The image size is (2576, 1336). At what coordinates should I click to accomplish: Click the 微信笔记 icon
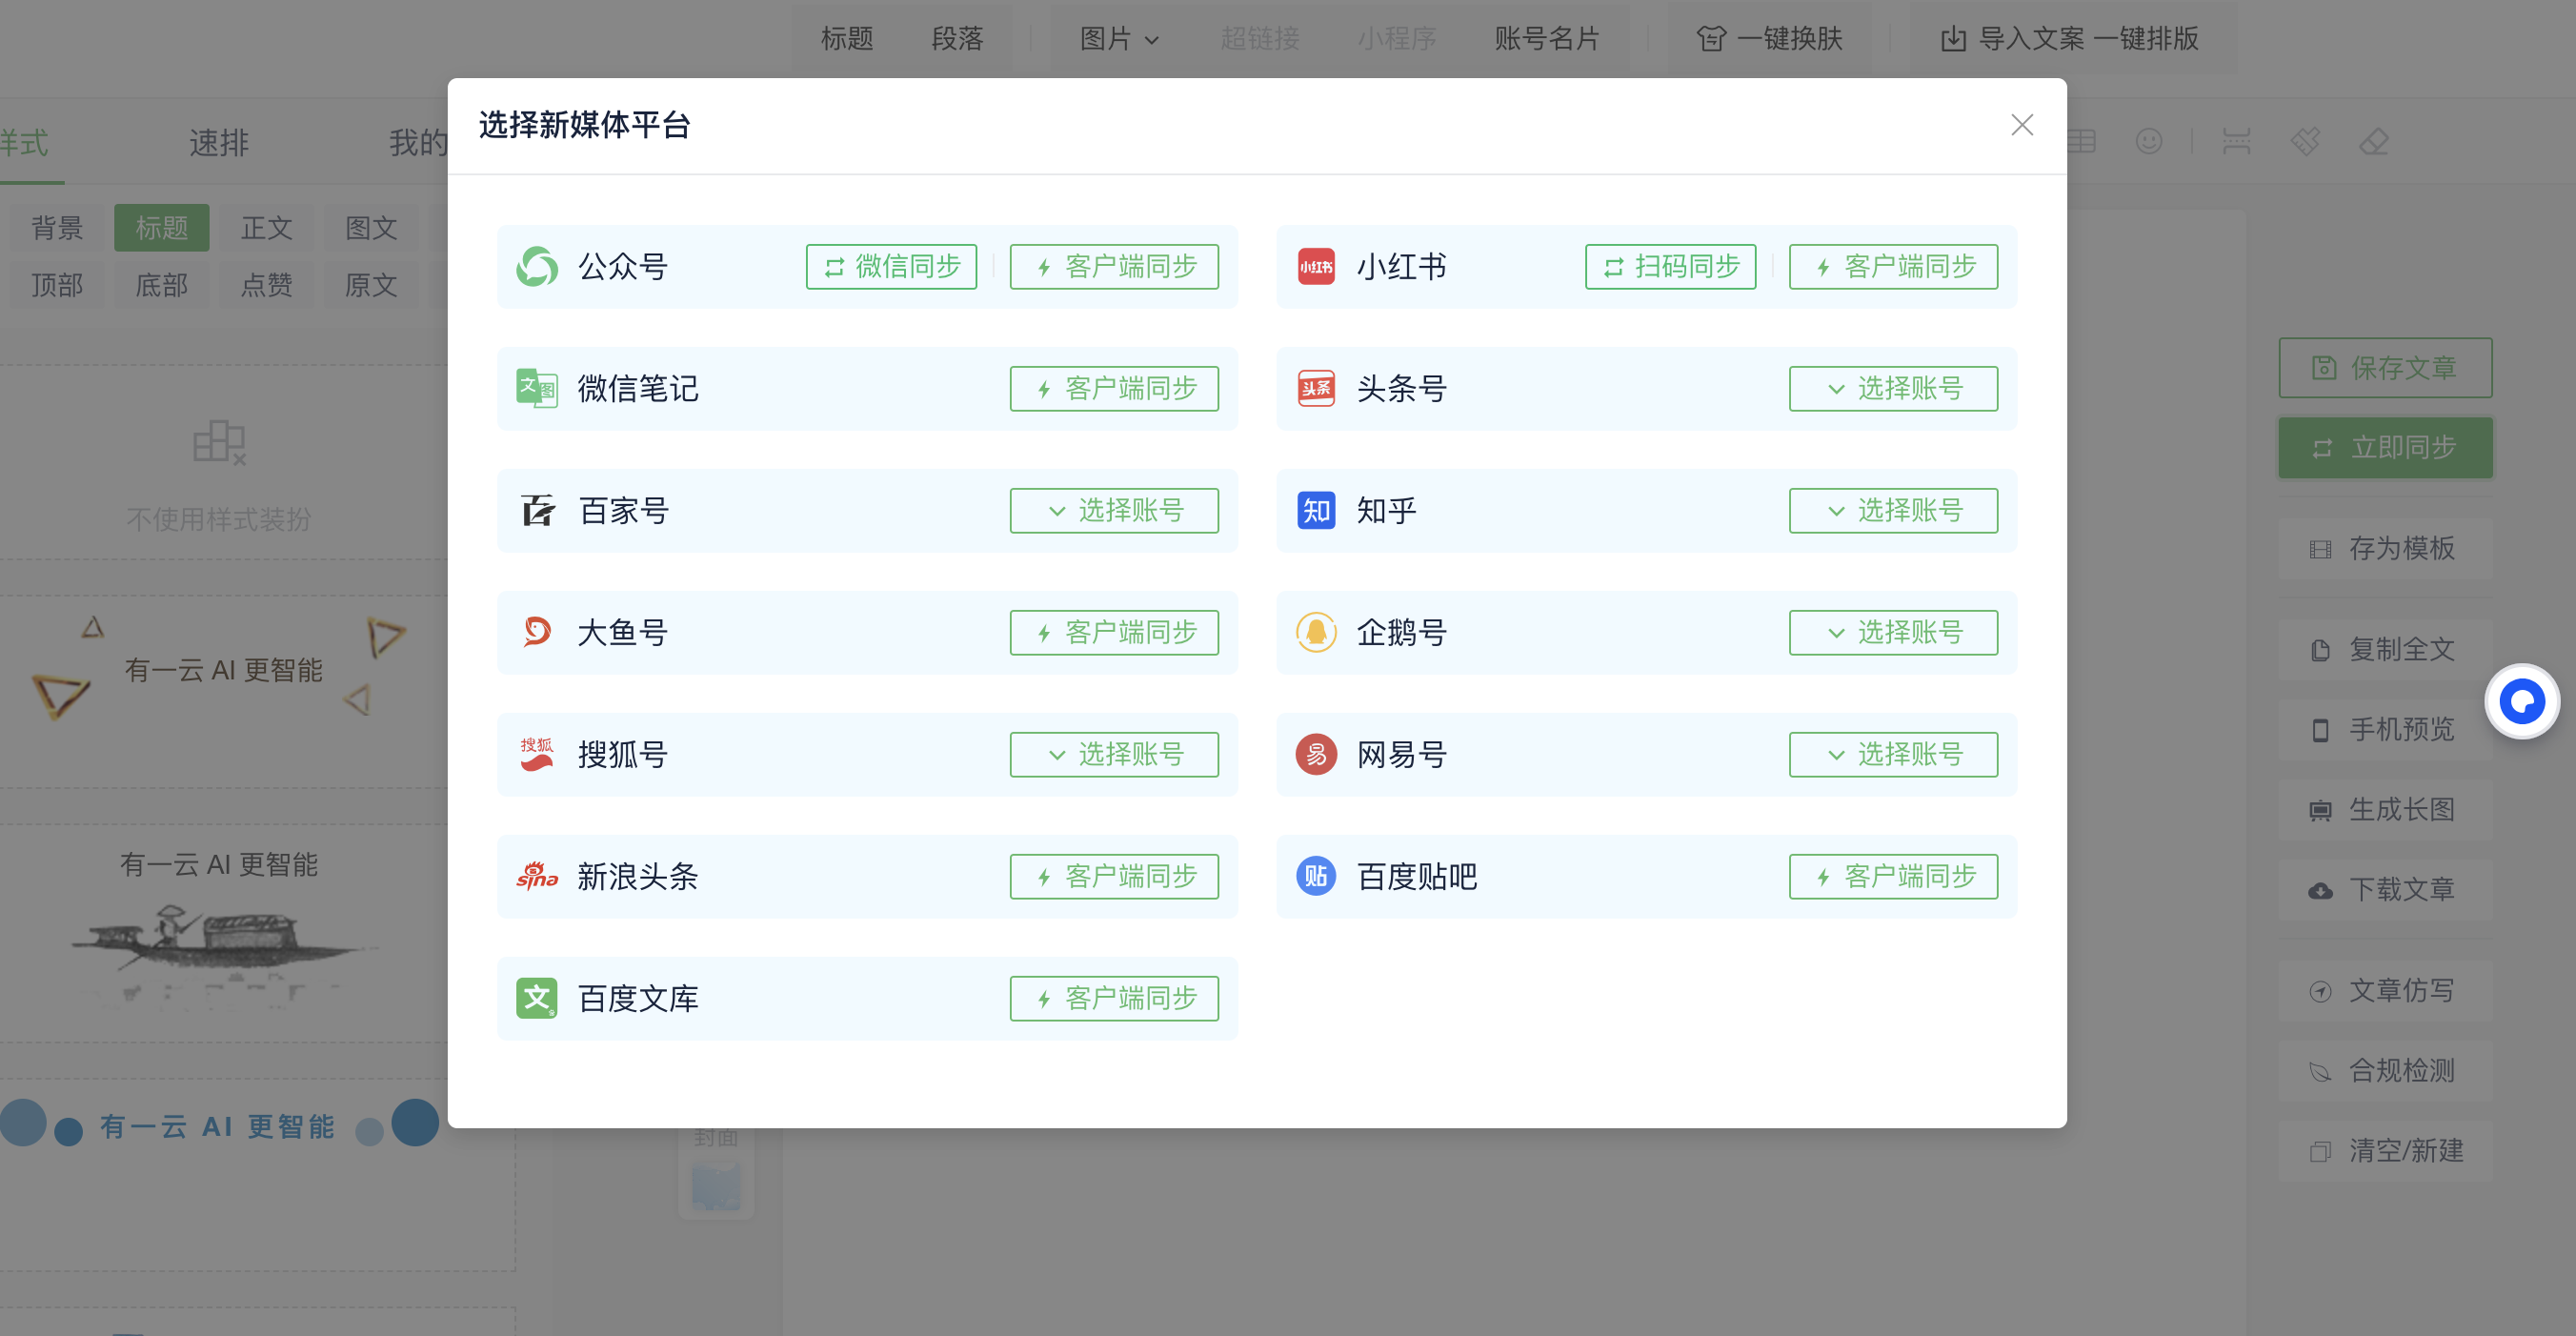pyautogui.click(x=537, y=388)
